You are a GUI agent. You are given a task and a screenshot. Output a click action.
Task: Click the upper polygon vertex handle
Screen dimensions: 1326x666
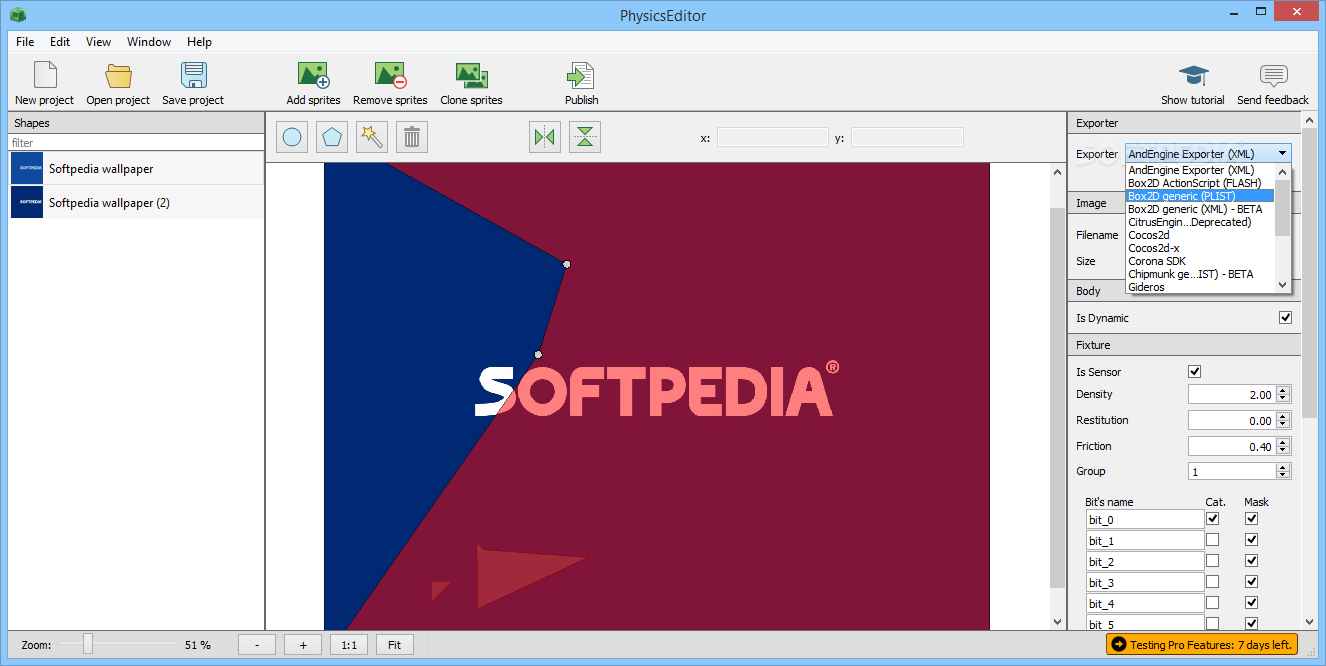(567, 264)
